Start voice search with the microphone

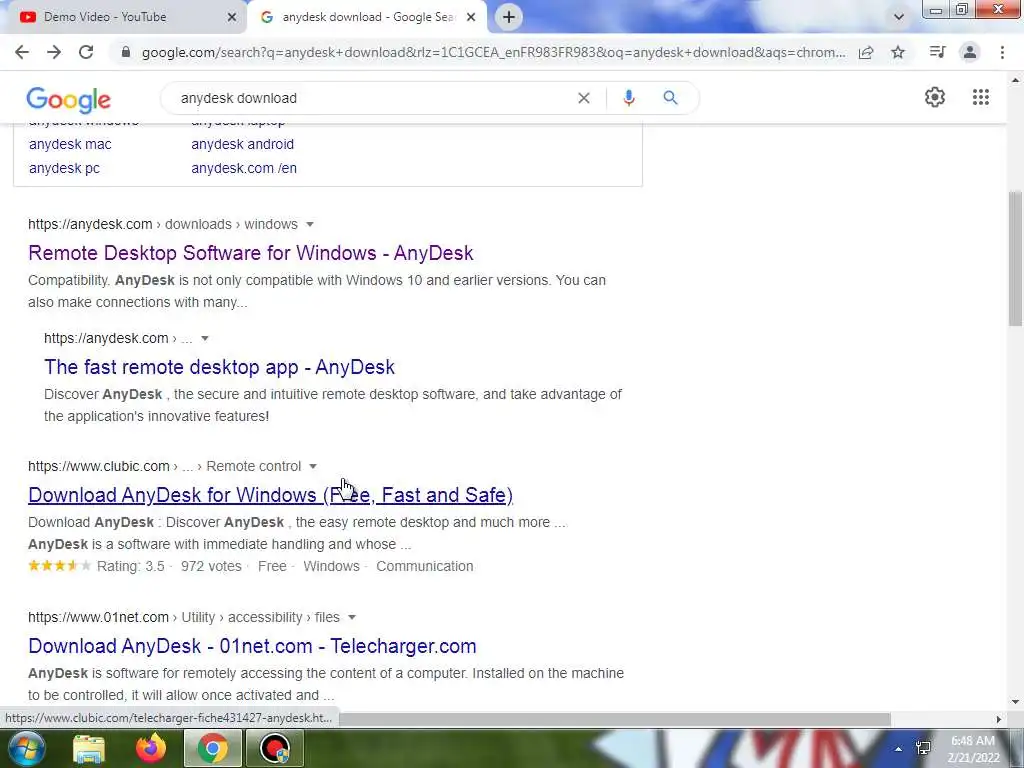(x=628, y=98)
